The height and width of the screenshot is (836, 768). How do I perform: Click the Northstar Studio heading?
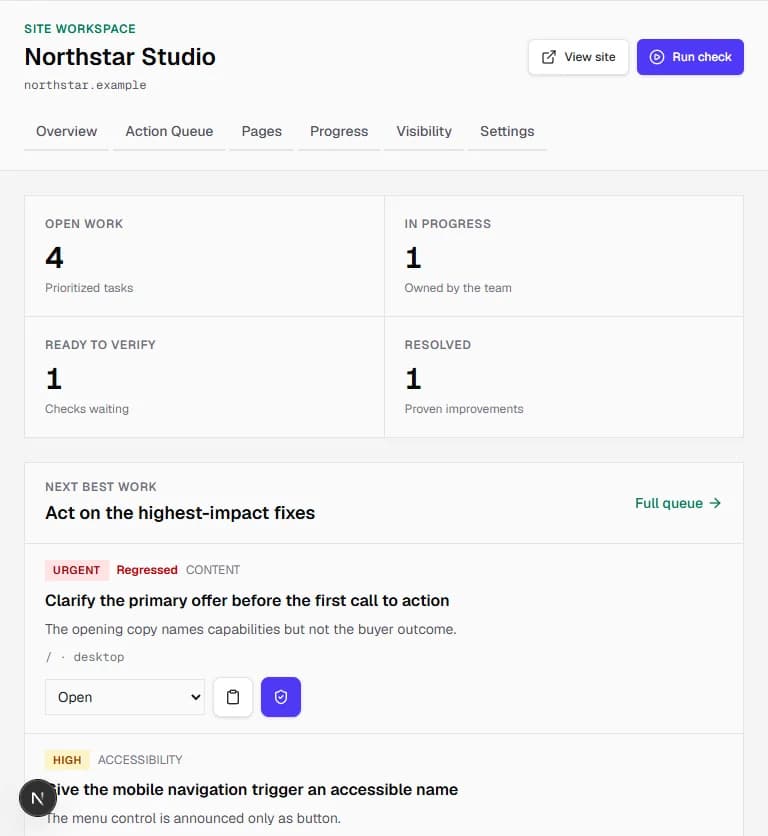tap(120, 57)
